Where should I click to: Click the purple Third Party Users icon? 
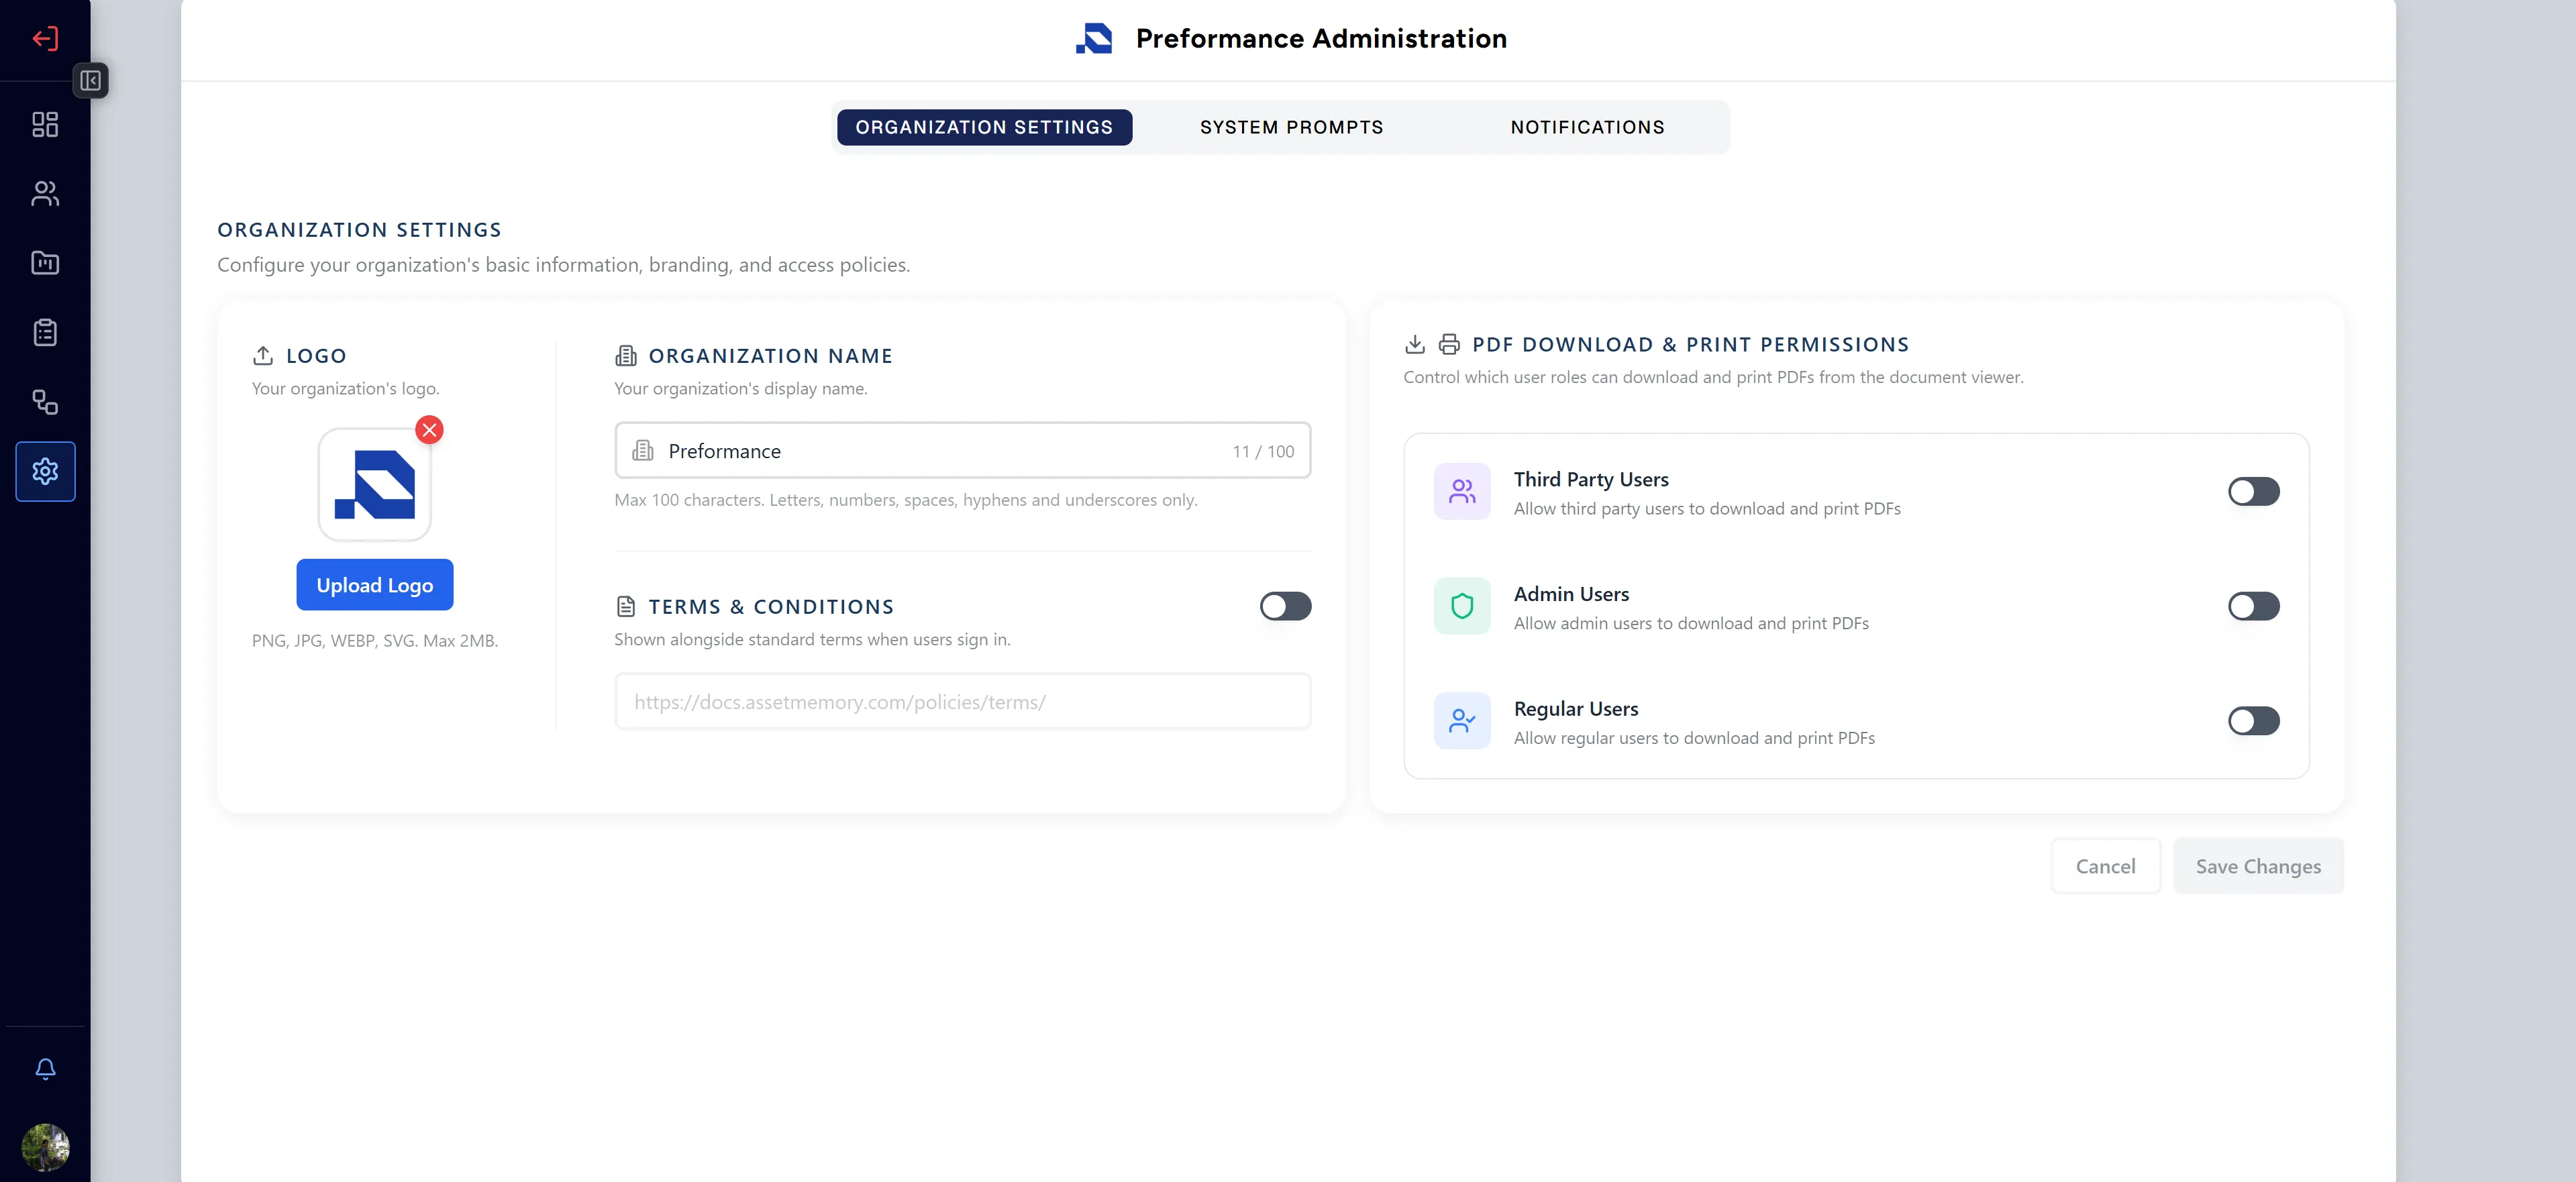click(x=1462, y=491)
